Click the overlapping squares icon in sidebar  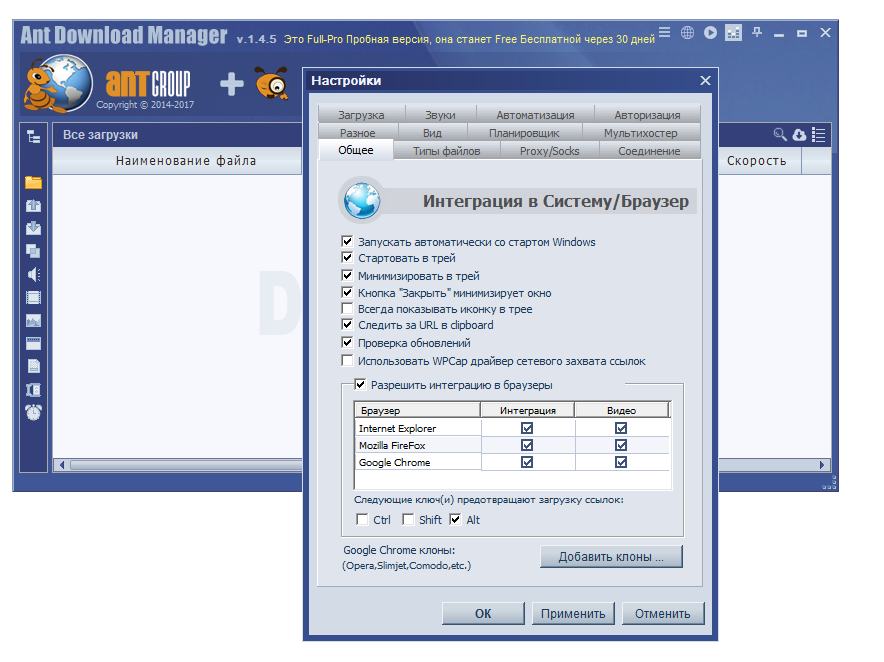[33, 251]
